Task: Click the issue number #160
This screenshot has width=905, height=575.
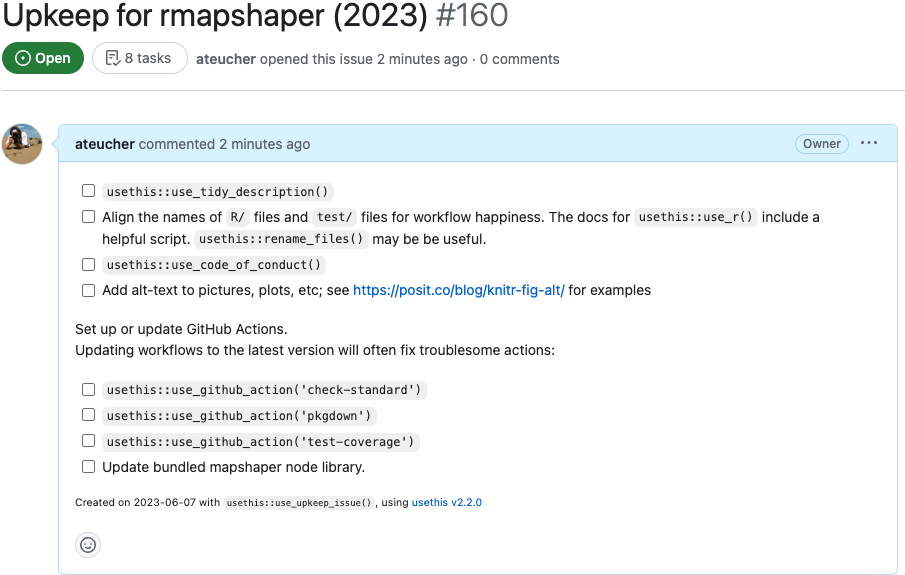Action: click(x=472, y=15)
